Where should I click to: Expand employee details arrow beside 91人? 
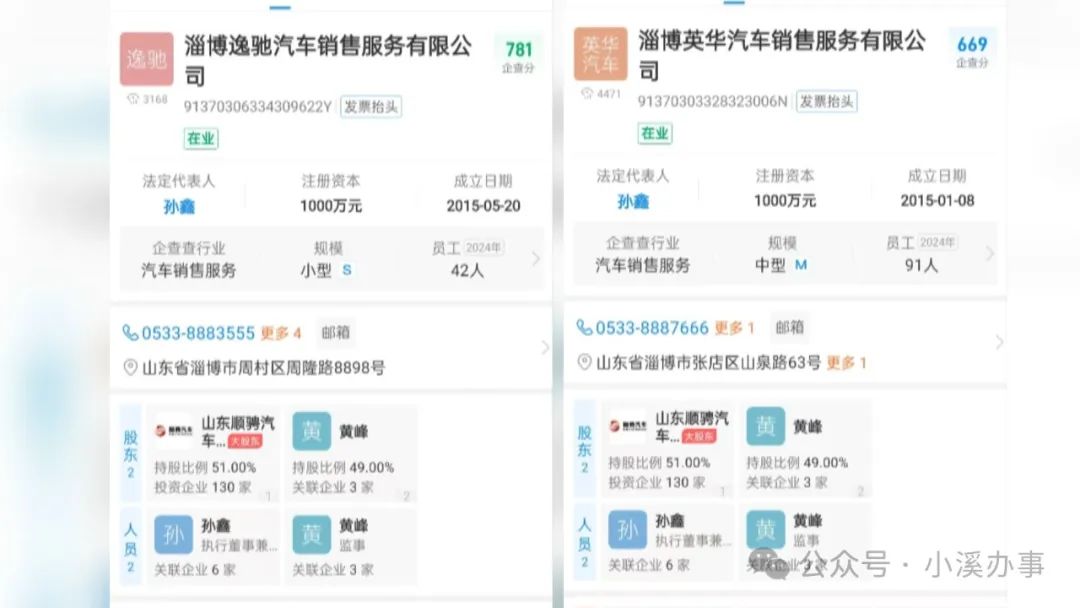(x=990, y=254)
